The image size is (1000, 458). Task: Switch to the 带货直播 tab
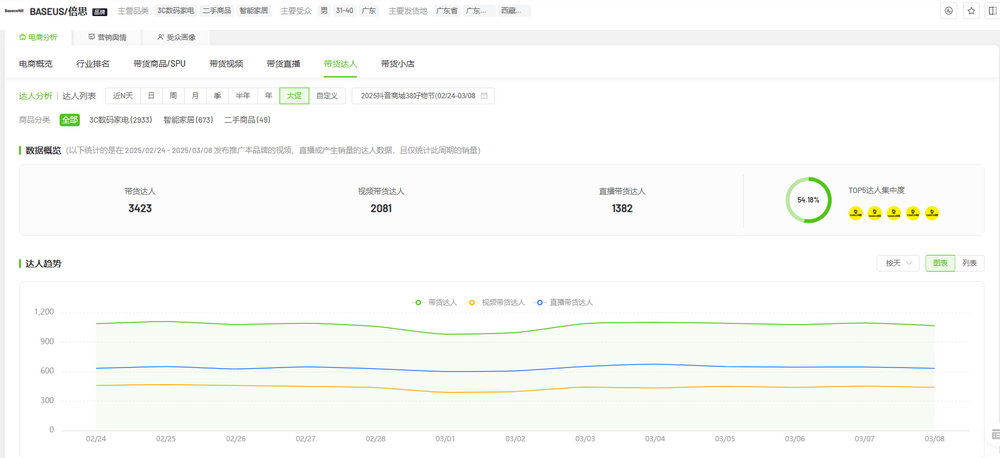tap(283, 64)
